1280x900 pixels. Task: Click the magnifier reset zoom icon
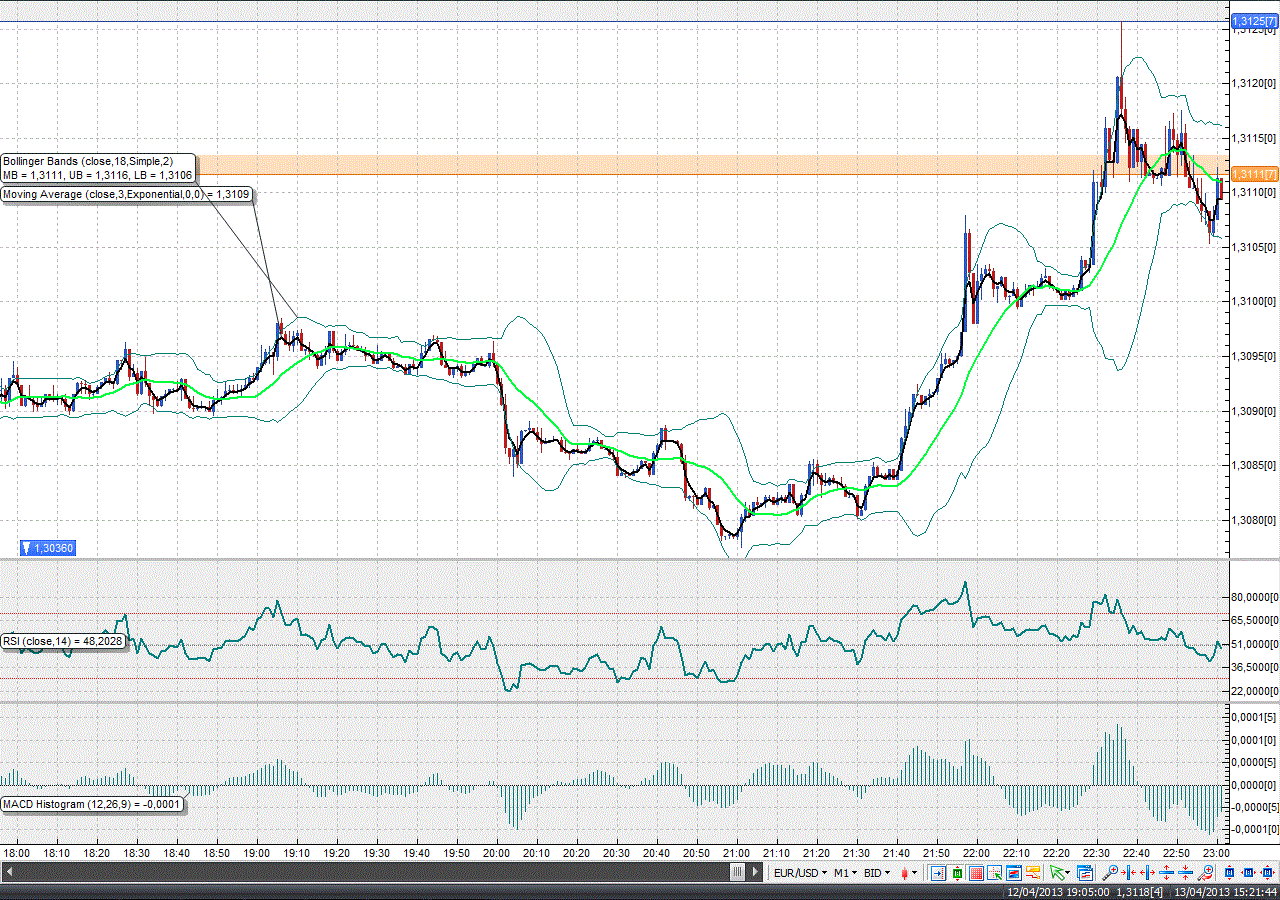(x=1205, y=873)
